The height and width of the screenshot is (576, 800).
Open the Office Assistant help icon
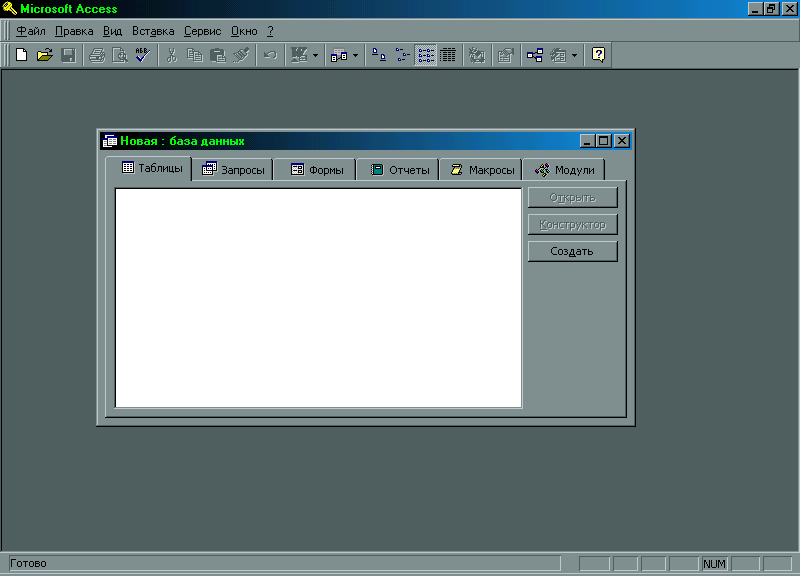[x=598, y=55]
